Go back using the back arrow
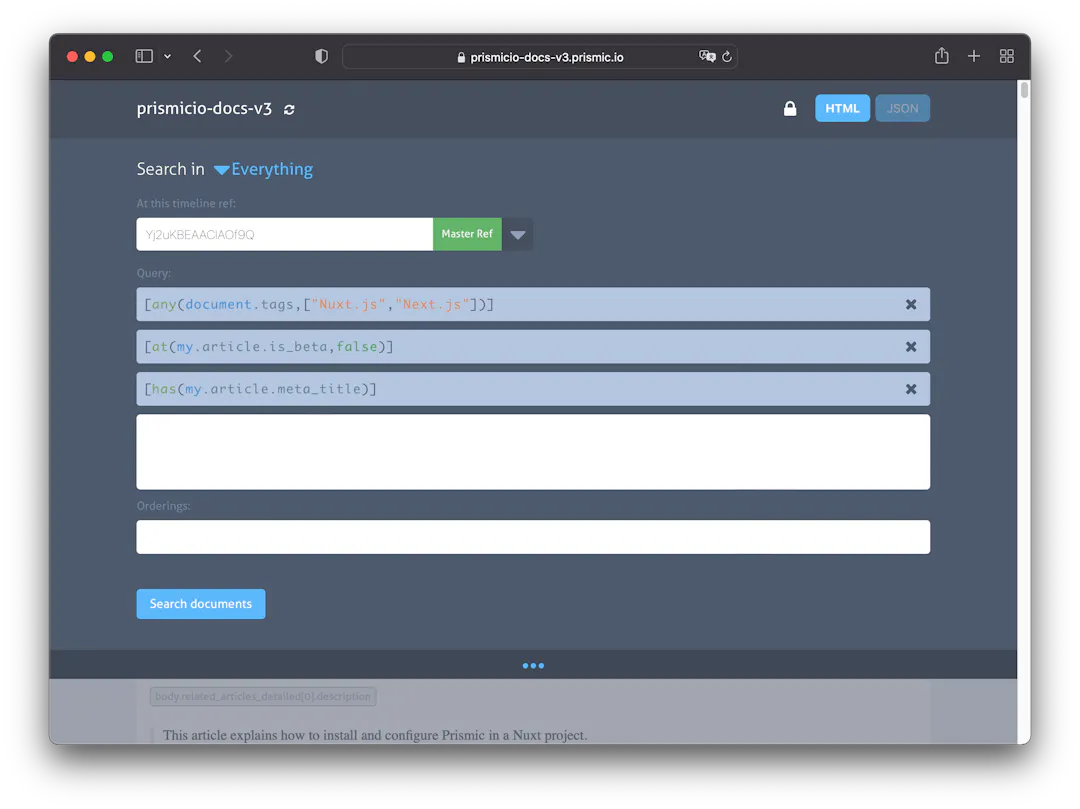Screen dimensions: 1080x809 coord(196,56)
